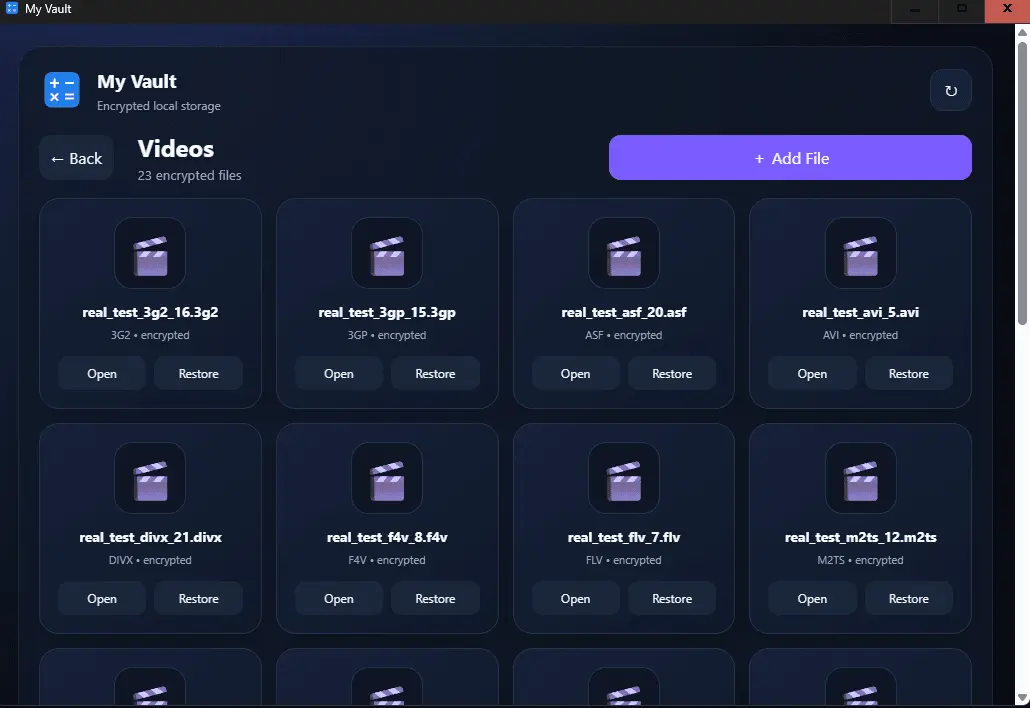Restore real_test_asf_20.asf
The height and width of the screenshot is (708, 1030).
point(672,374)
